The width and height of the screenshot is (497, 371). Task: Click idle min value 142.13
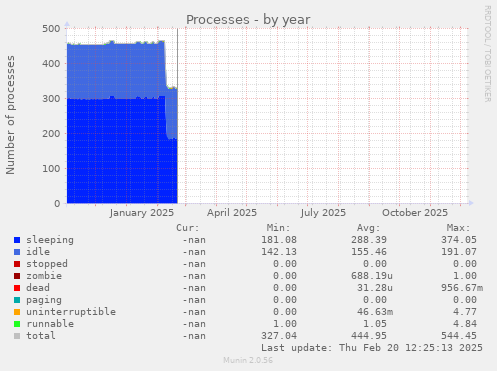279,252
